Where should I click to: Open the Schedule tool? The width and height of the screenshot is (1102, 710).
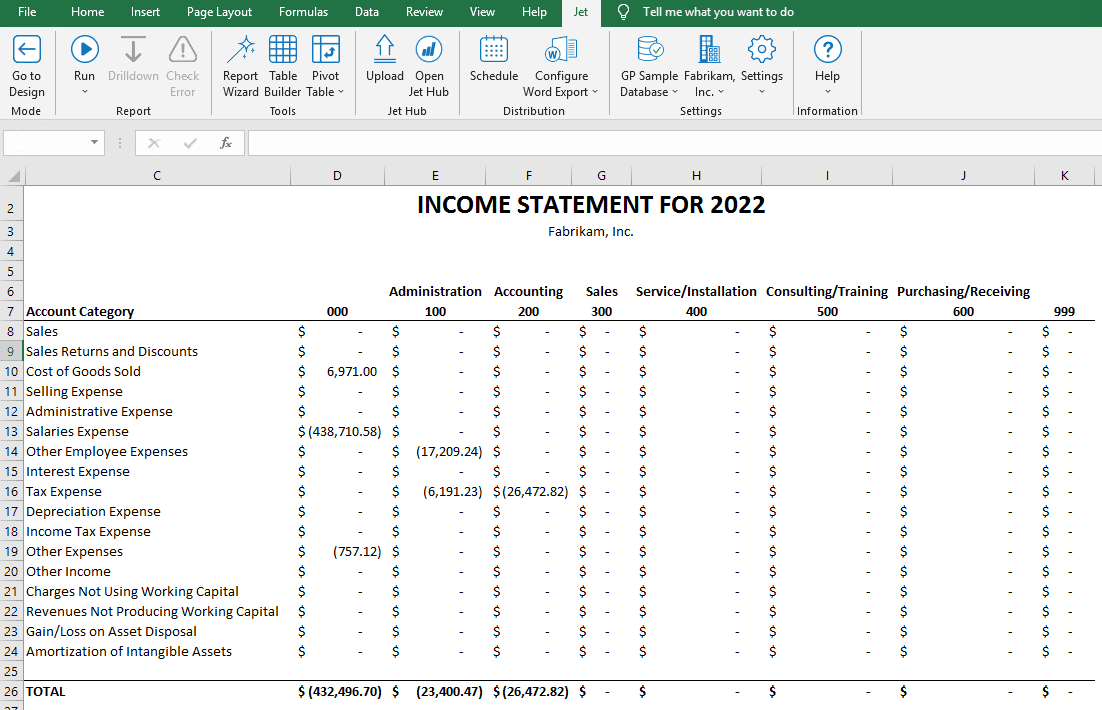[493, 60]
